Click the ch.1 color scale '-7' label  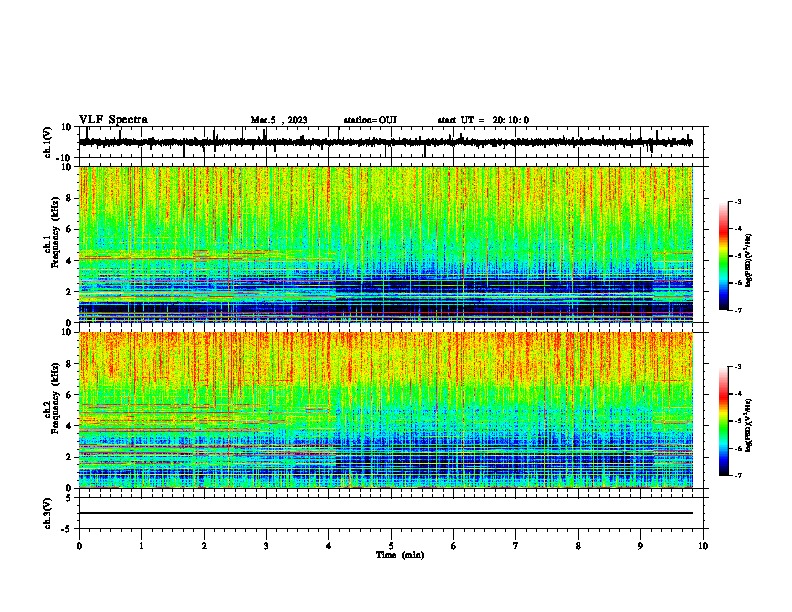[737, 310]
